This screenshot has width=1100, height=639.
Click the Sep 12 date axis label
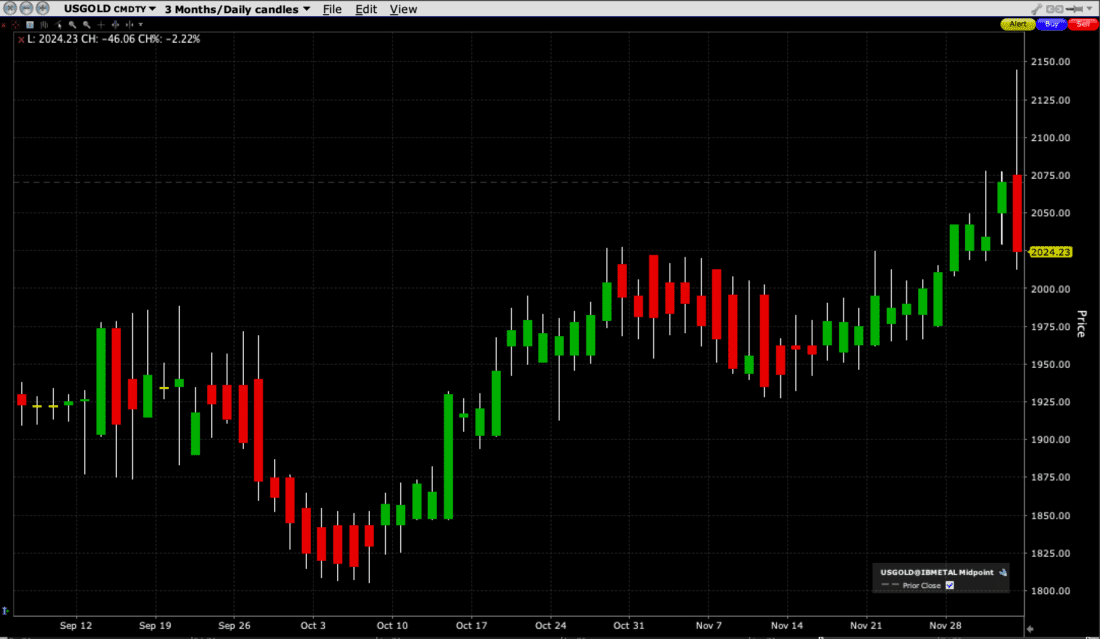76,626
